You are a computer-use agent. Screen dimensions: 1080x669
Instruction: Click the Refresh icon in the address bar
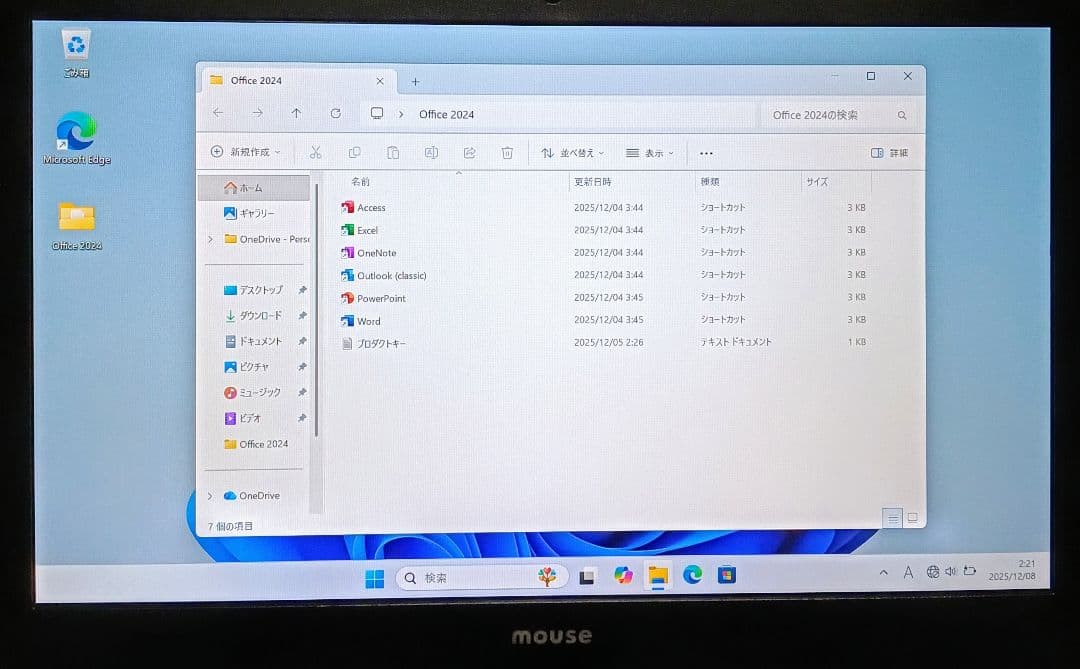click(x=336, y=113)
